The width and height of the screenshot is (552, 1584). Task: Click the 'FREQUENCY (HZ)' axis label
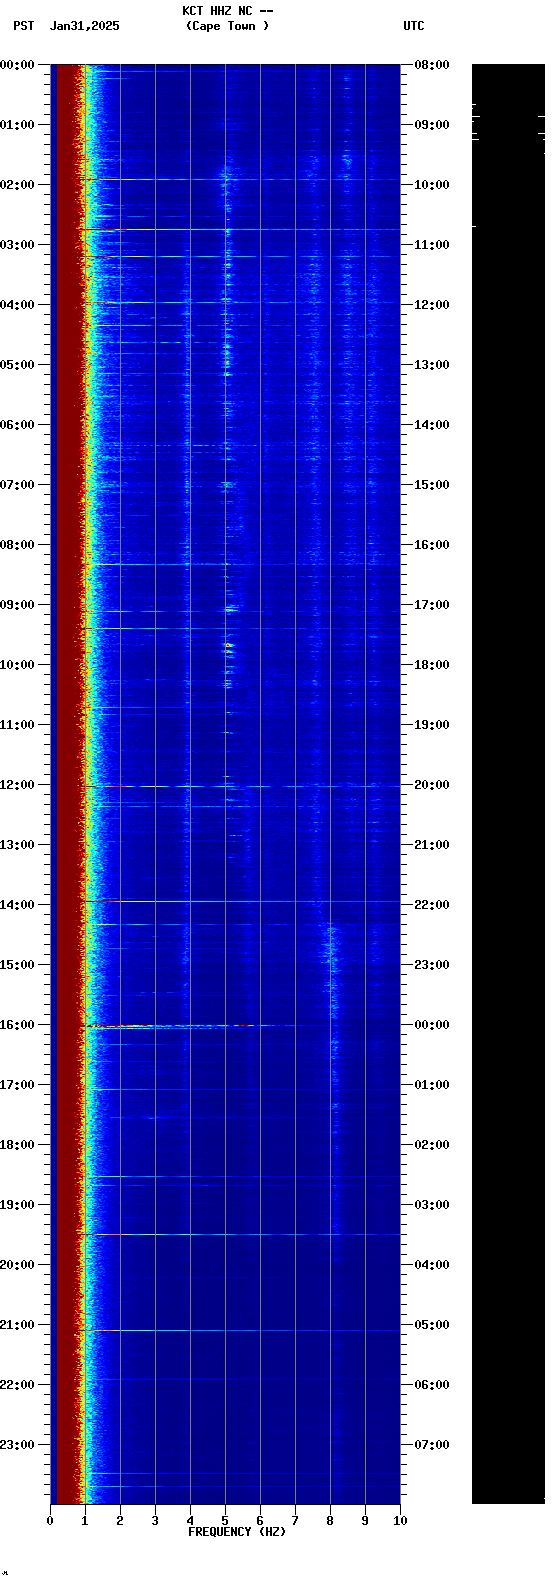[237, 1532]
